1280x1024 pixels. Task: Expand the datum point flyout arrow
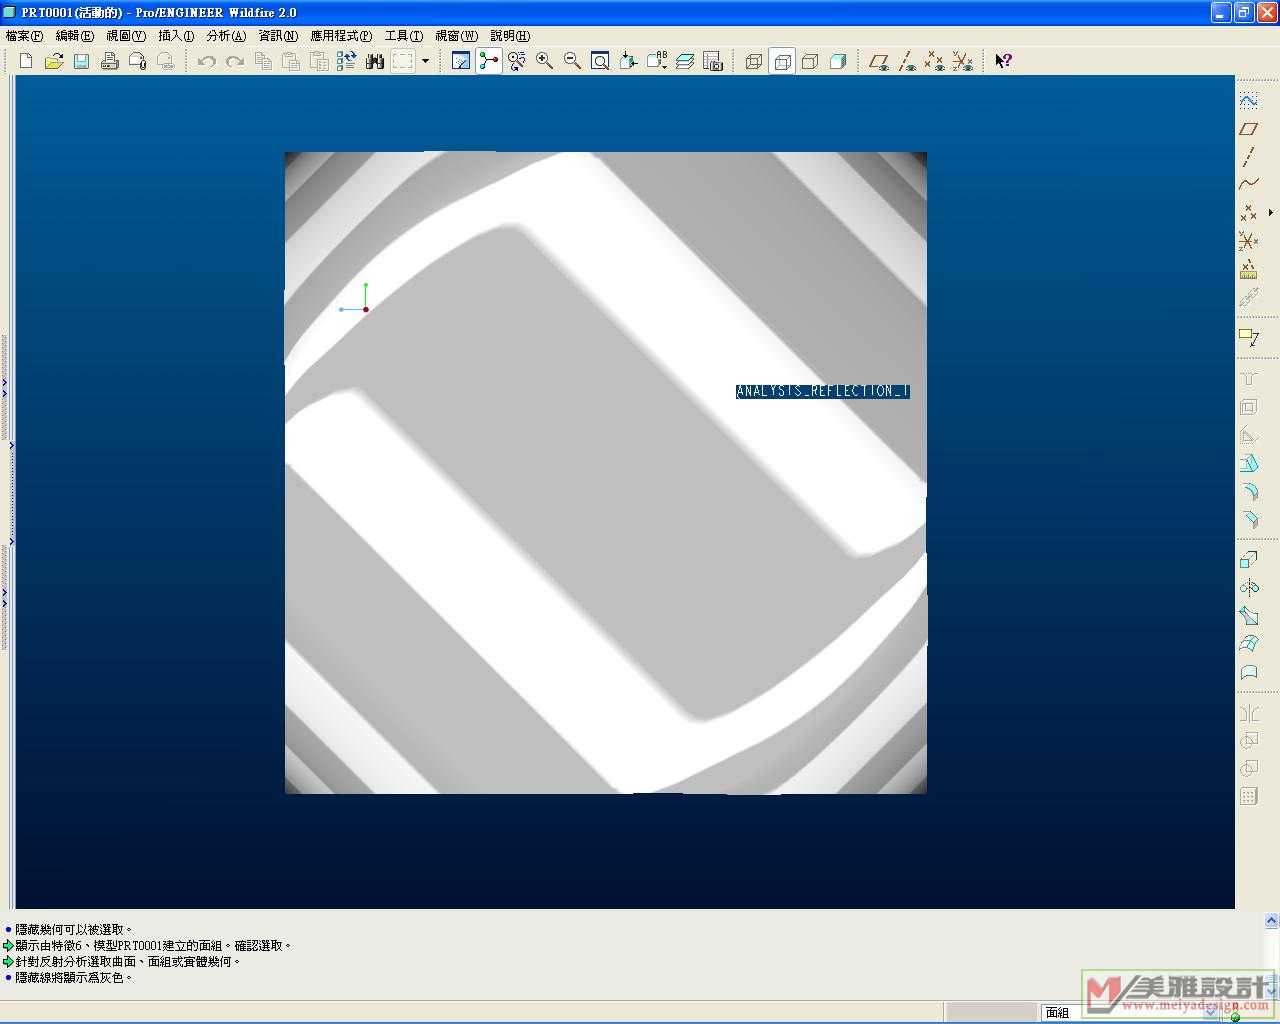(1271, 212)
